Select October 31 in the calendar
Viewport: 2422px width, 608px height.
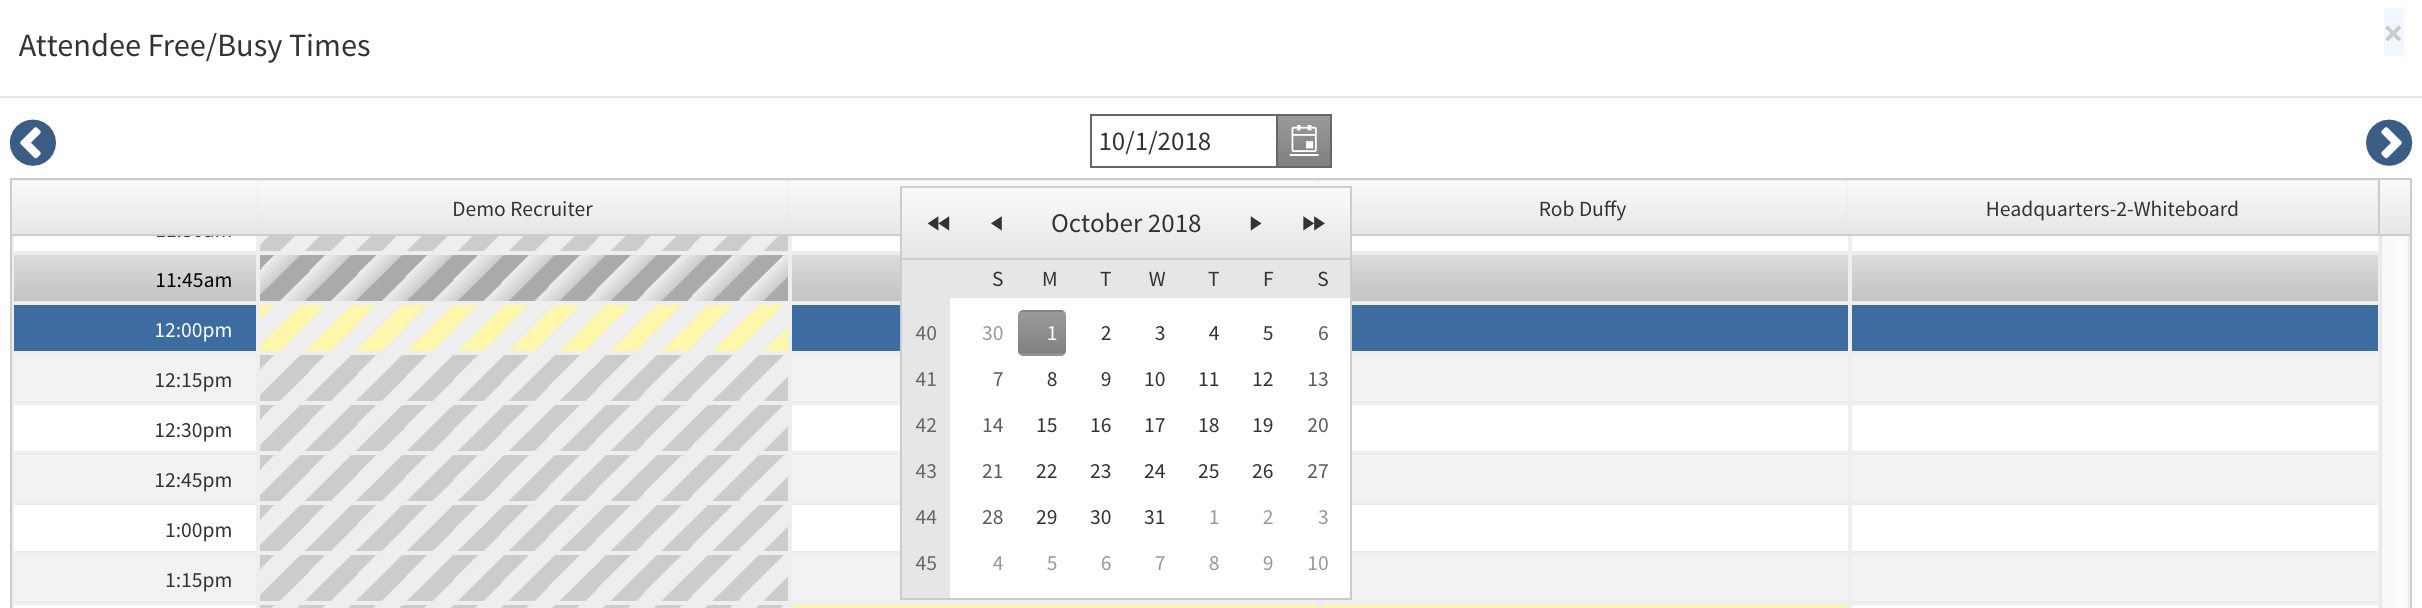[1154, 517]
